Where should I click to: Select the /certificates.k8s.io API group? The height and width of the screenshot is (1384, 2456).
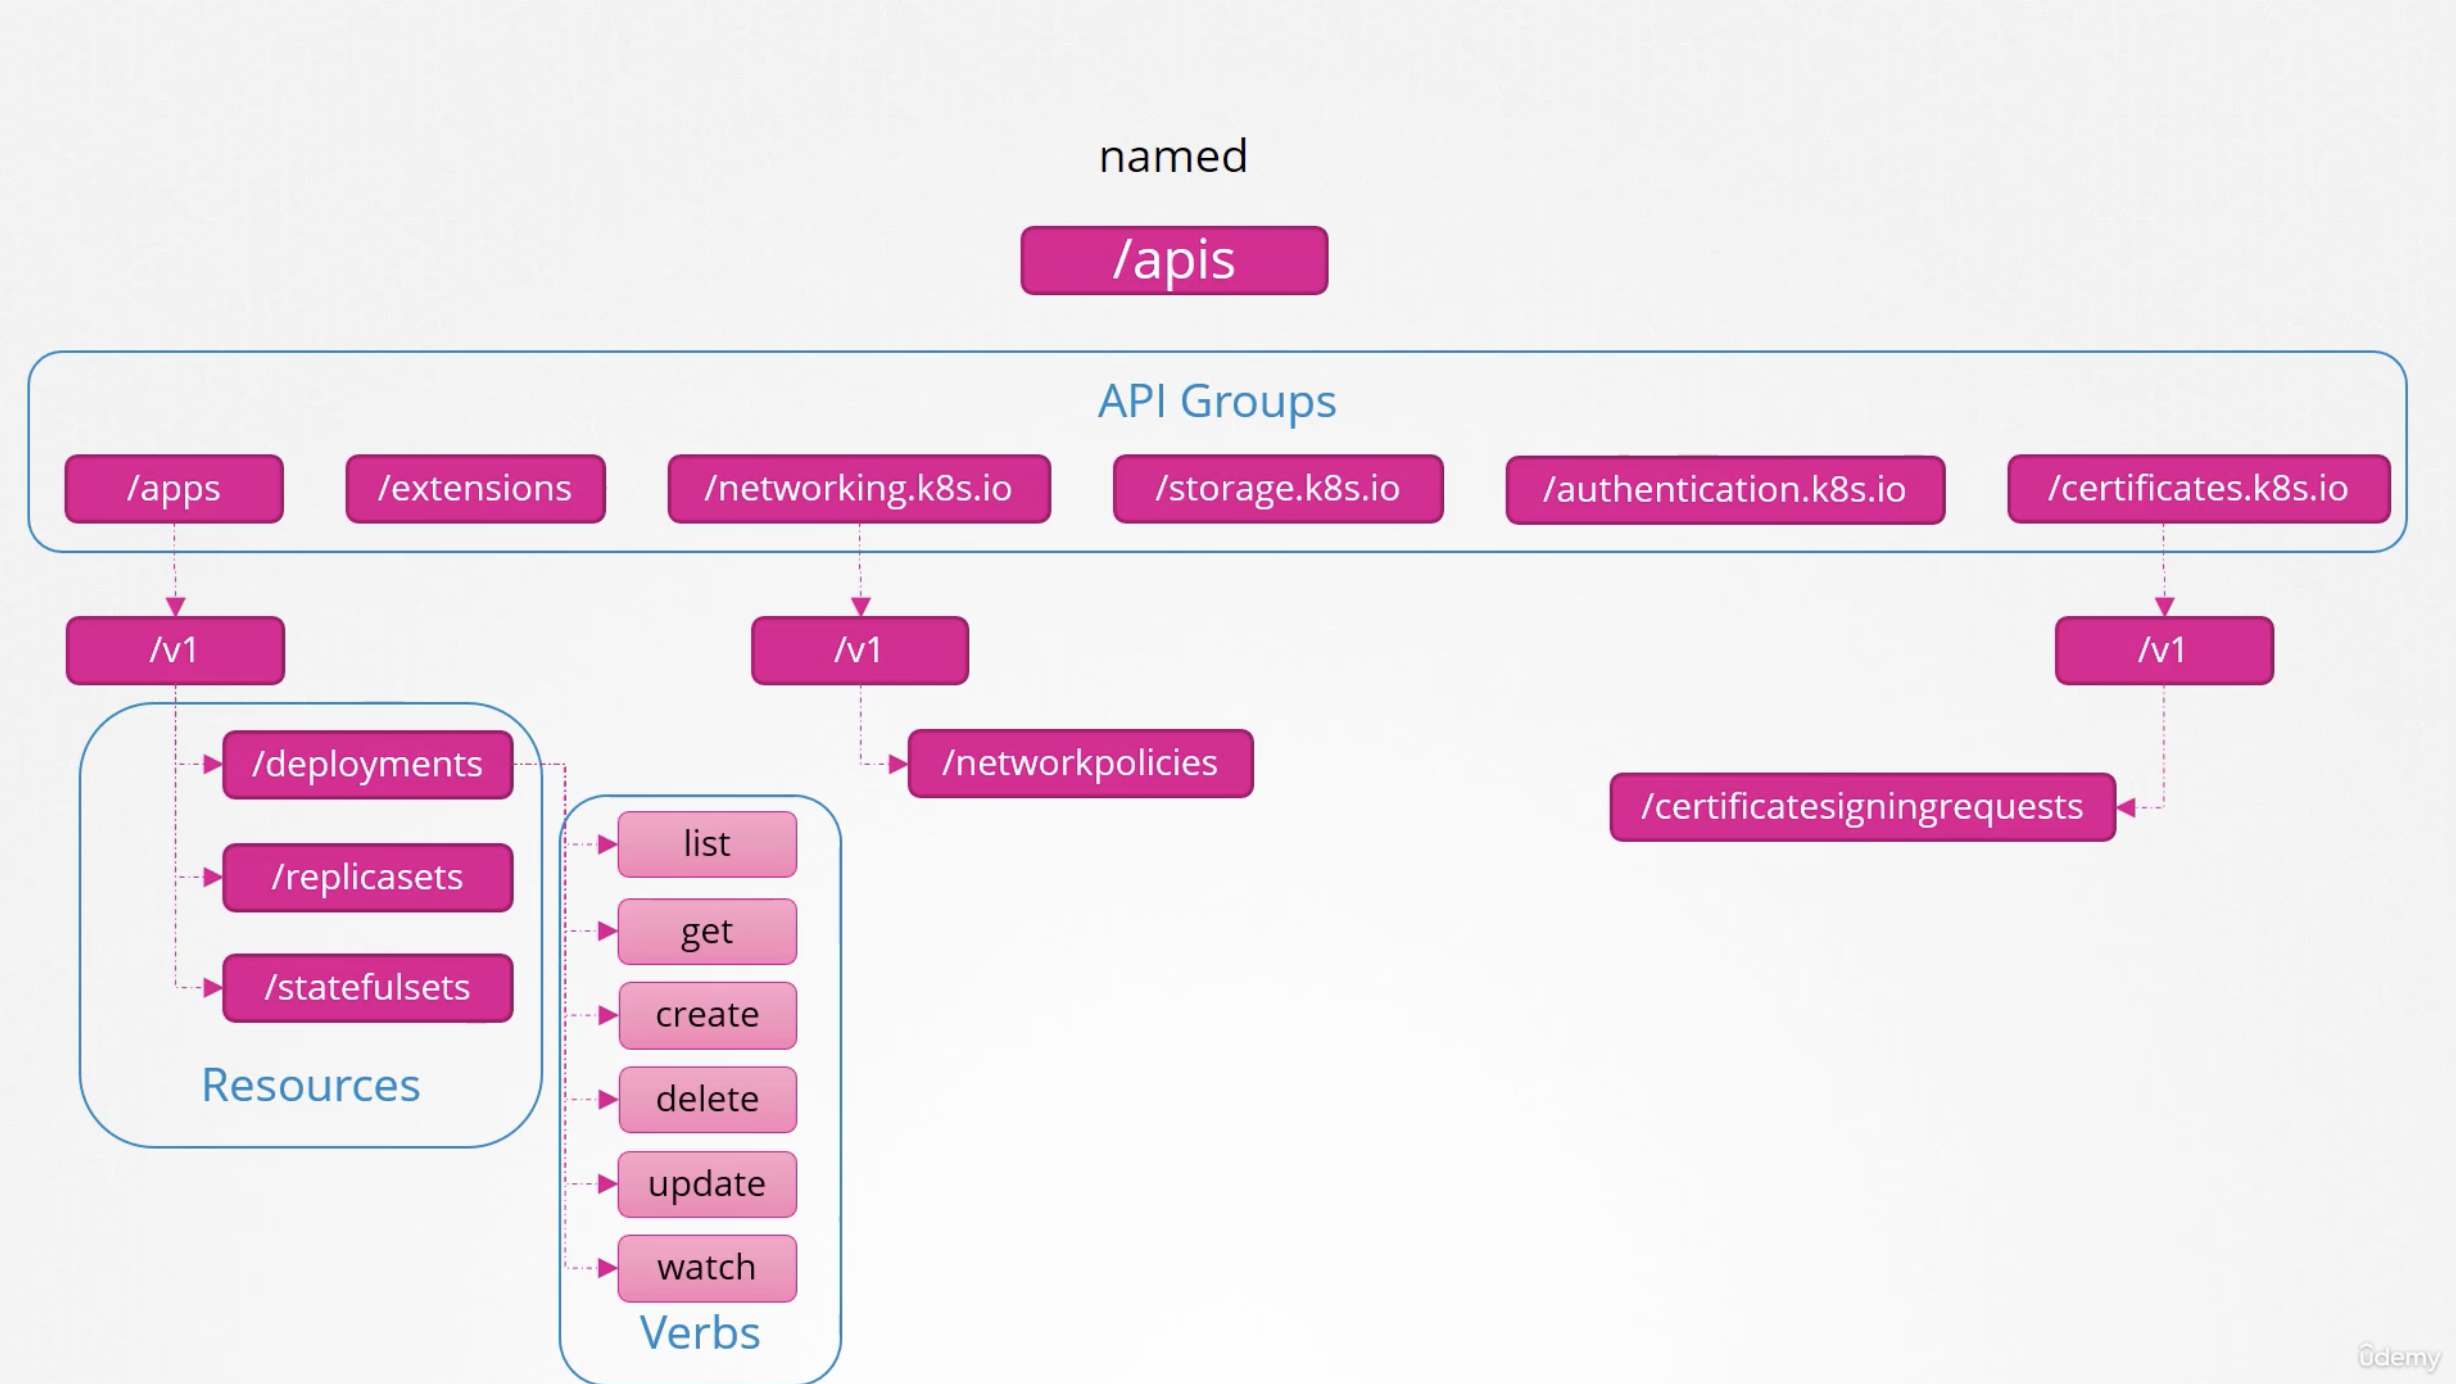pos(2198,489)
